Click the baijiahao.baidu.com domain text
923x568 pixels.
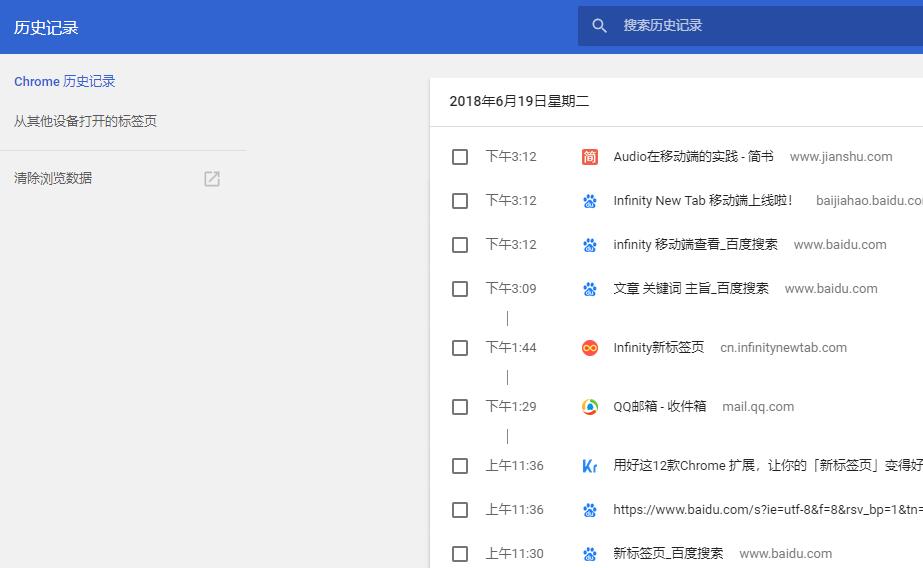(x=869, y=201)
